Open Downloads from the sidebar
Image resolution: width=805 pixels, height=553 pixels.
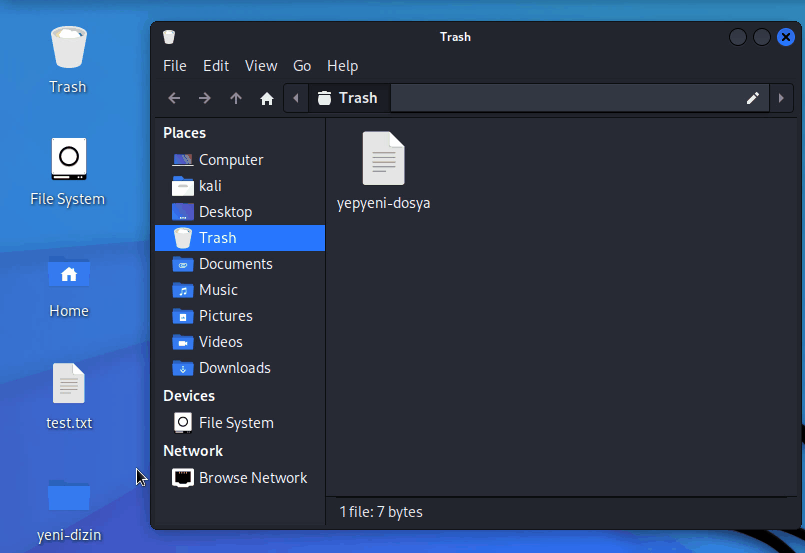pos(240,368)
